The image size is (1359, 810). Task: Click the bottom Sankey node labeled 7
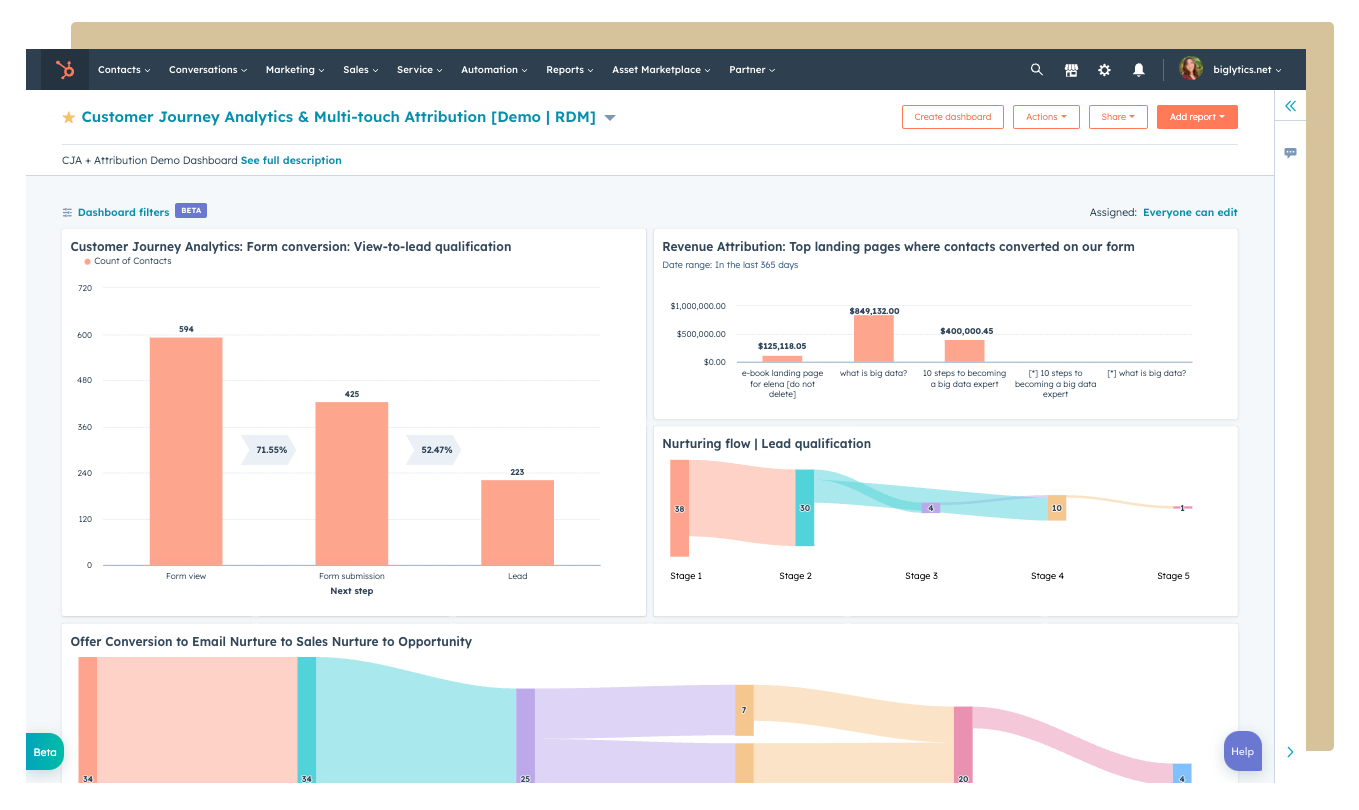click(744, 710)
